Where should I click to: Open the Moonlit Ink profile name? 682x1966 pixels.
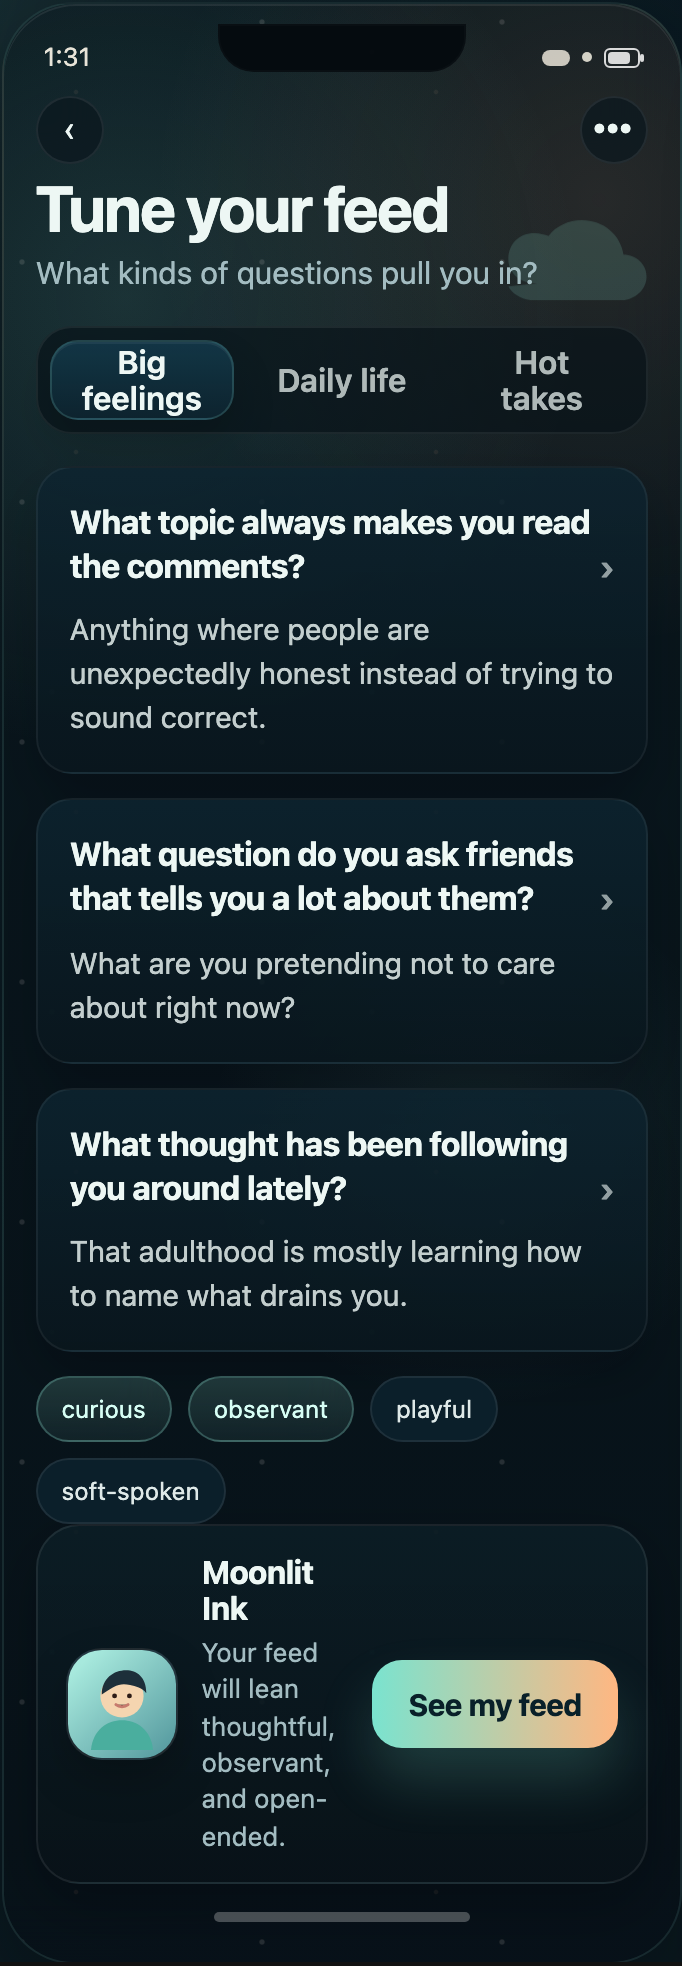(257, 1590)
